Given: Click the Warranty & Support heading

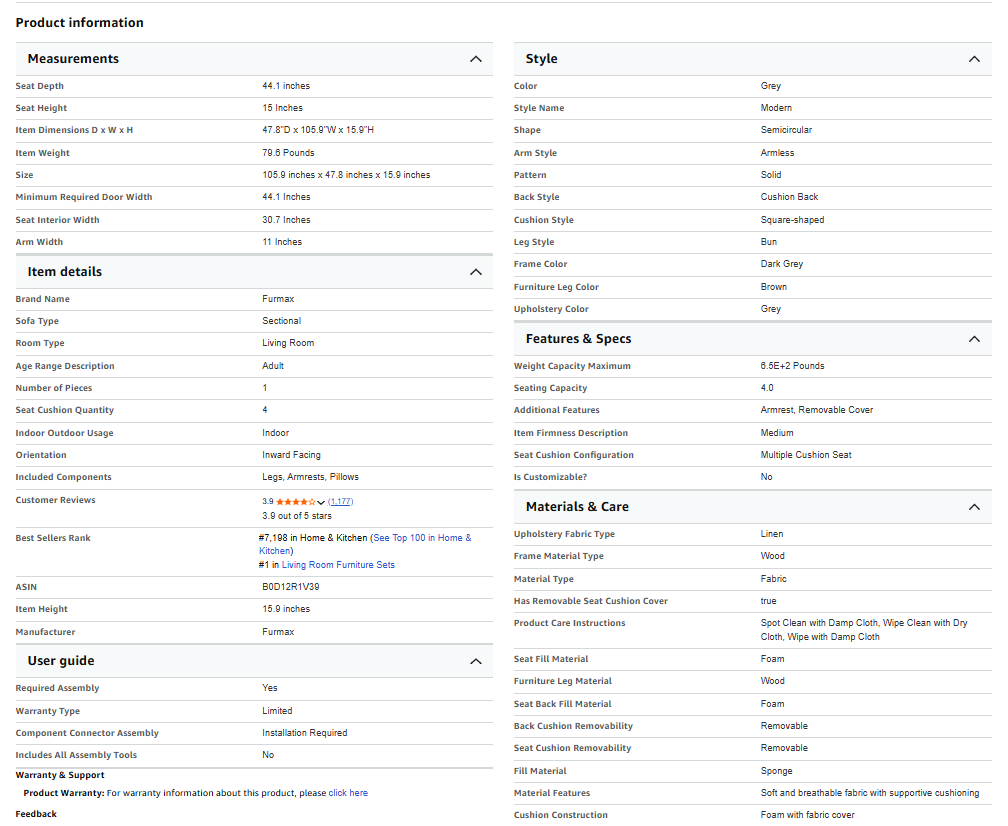Looking at the screenshot, I should pos(59,774).
